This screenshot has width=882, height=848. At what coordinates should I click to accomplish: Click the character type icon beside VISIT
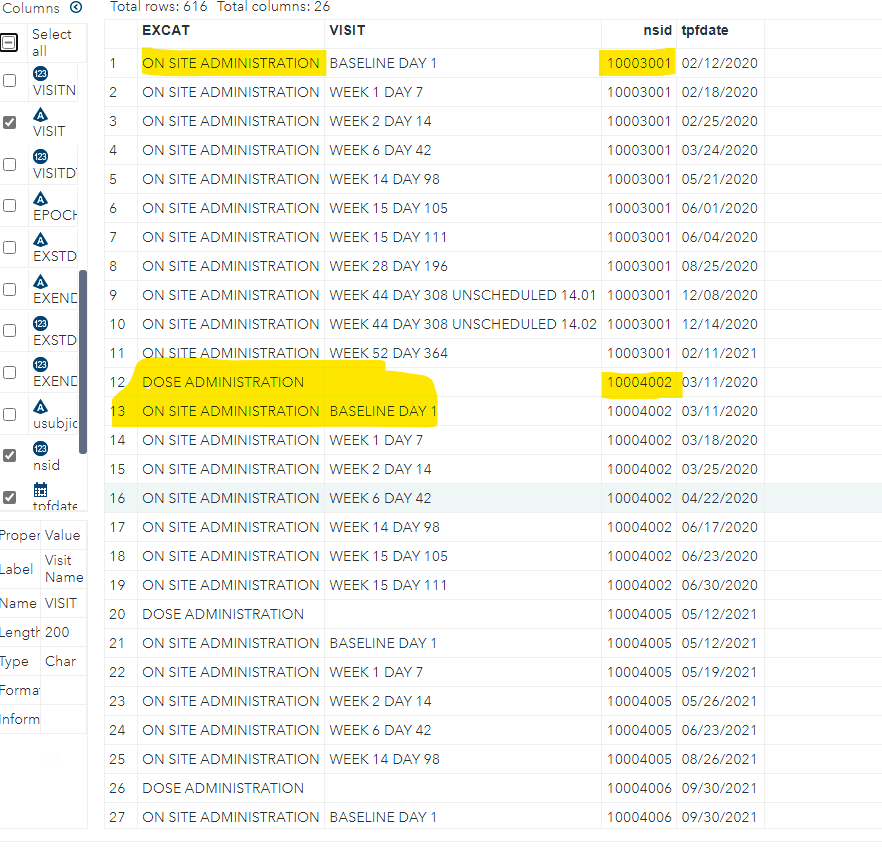point(39,115)
